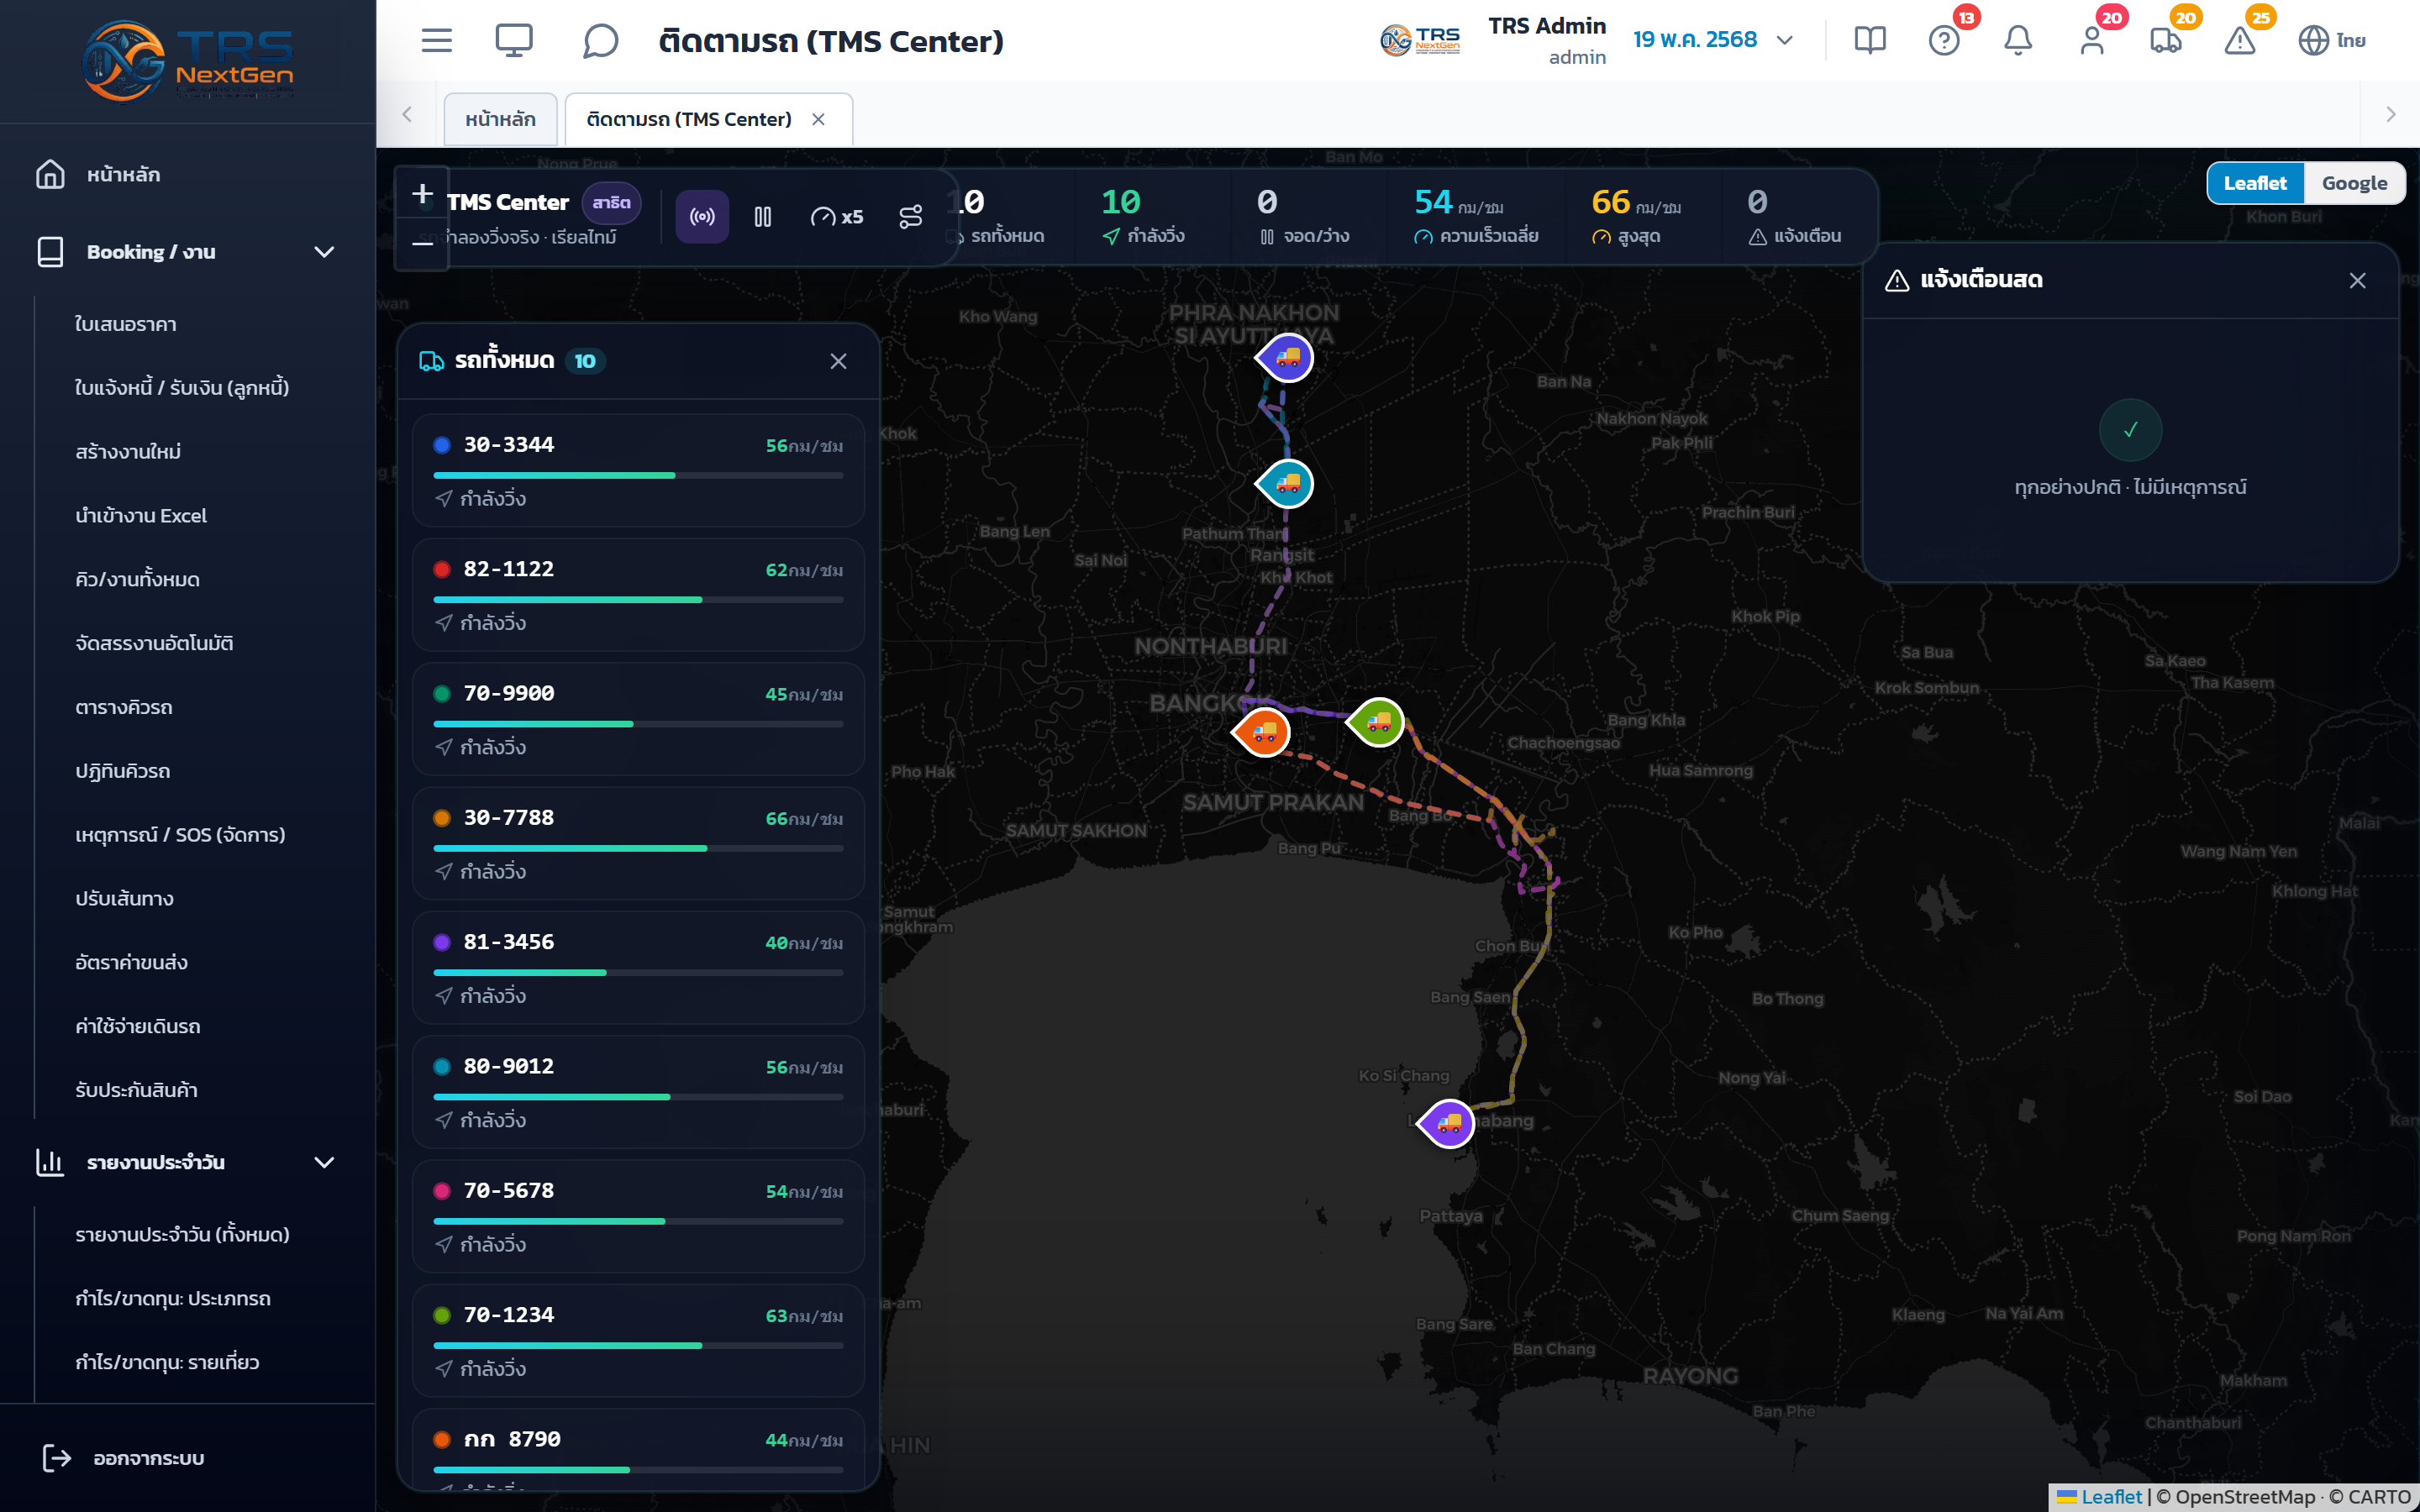Open warning triangle icon with badge 25

pyautogui.click(x=2240, y=40)
